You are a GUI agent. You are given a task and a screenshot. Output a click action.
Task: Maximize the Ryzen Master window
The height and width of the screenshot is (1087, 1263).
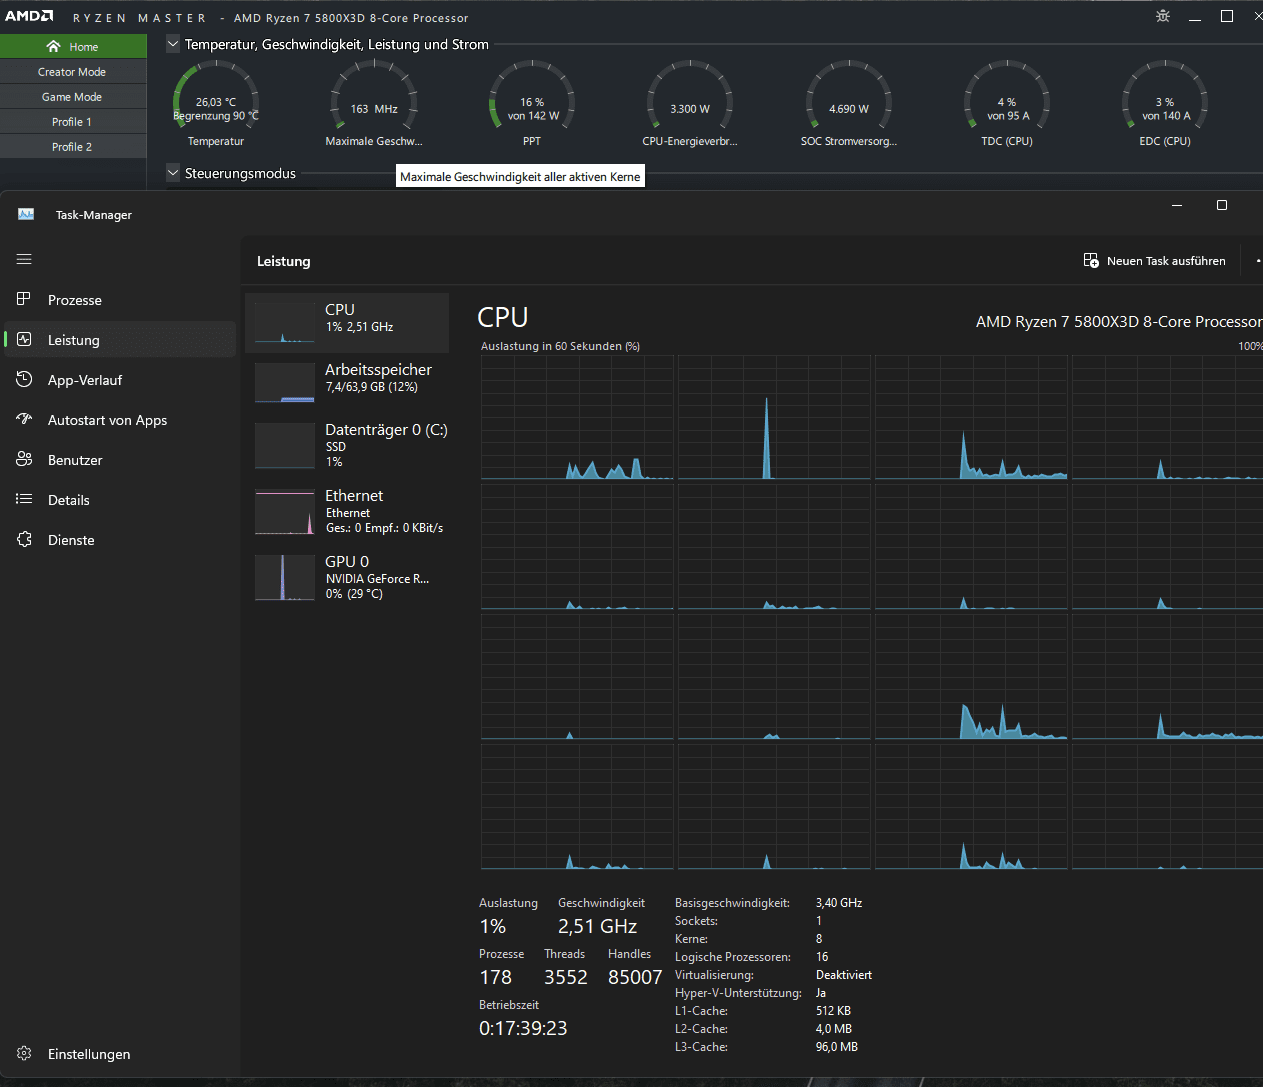(1227, 16)
